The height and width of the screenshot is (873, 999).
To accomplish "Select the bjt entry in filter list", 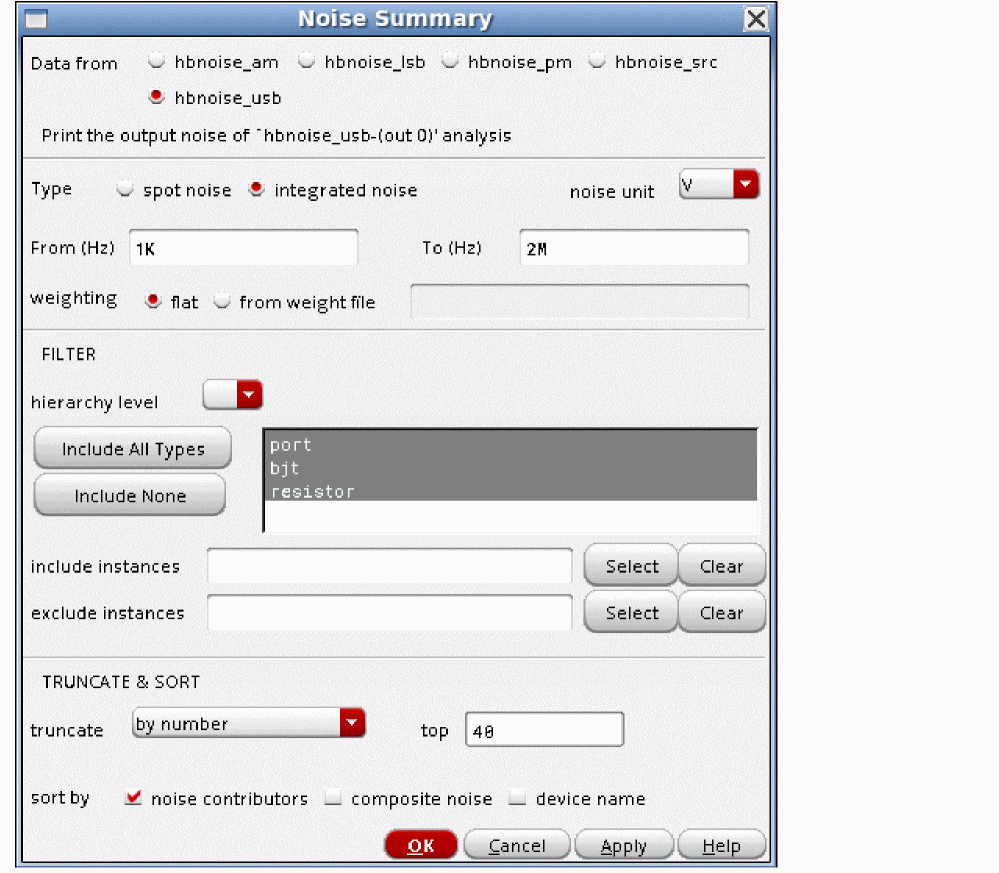I will [x=285, y=468].
